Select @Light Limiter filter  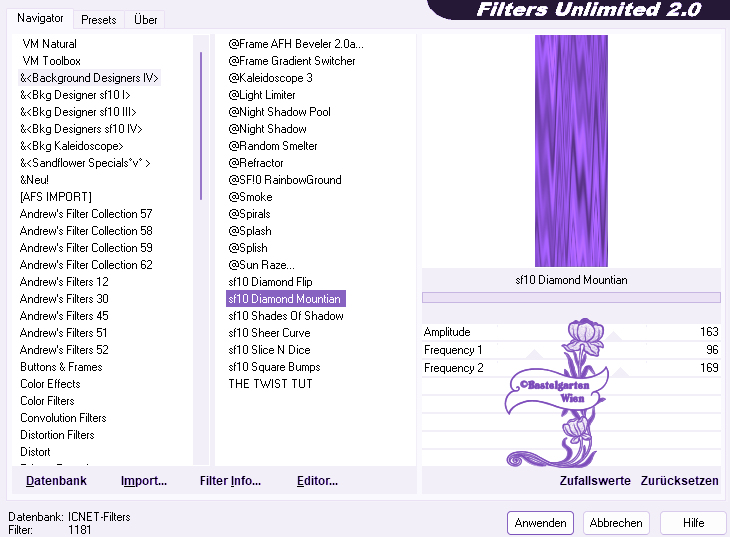262,95
